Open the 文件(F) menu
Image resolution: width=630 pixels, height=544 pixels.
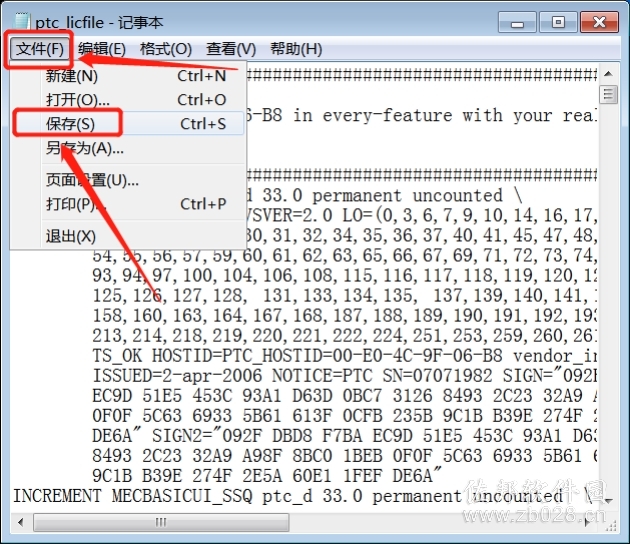(40, 49)
